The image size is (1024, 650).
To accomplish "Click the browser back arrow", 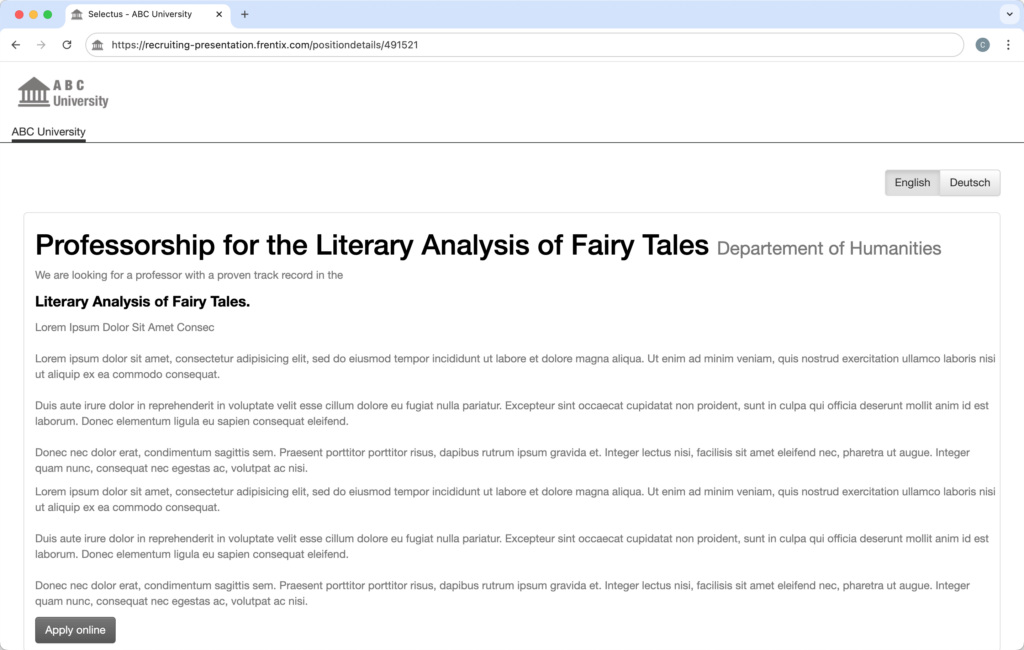I will [16, 45].
